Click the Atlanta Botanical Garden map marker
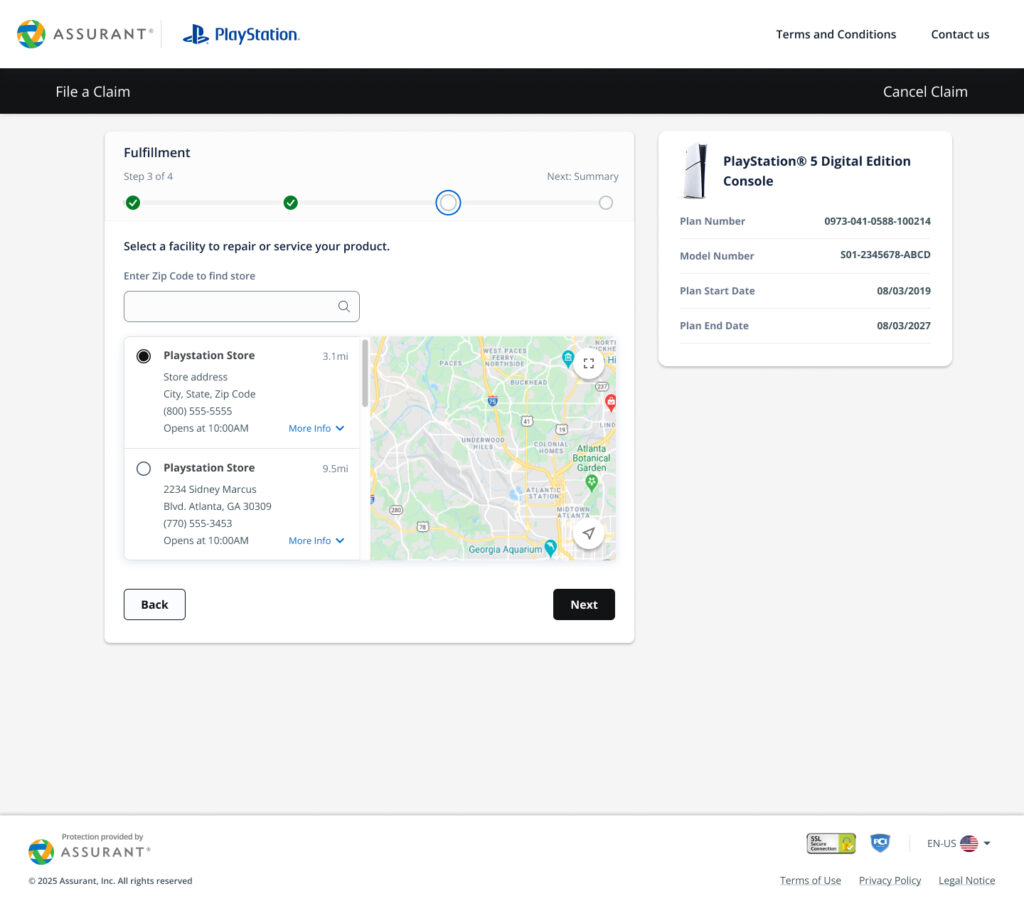Image resolution: width=1024 pixels, height=906 pixels. click(591, 482)
